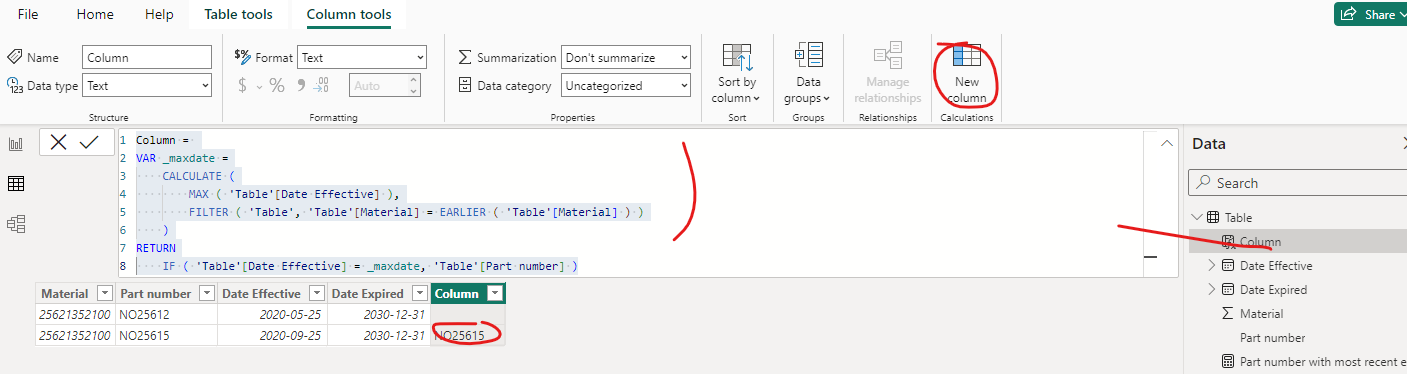Switch to the Home tab
Viewport: 1407px width, 374px height.
coord(95,14)
